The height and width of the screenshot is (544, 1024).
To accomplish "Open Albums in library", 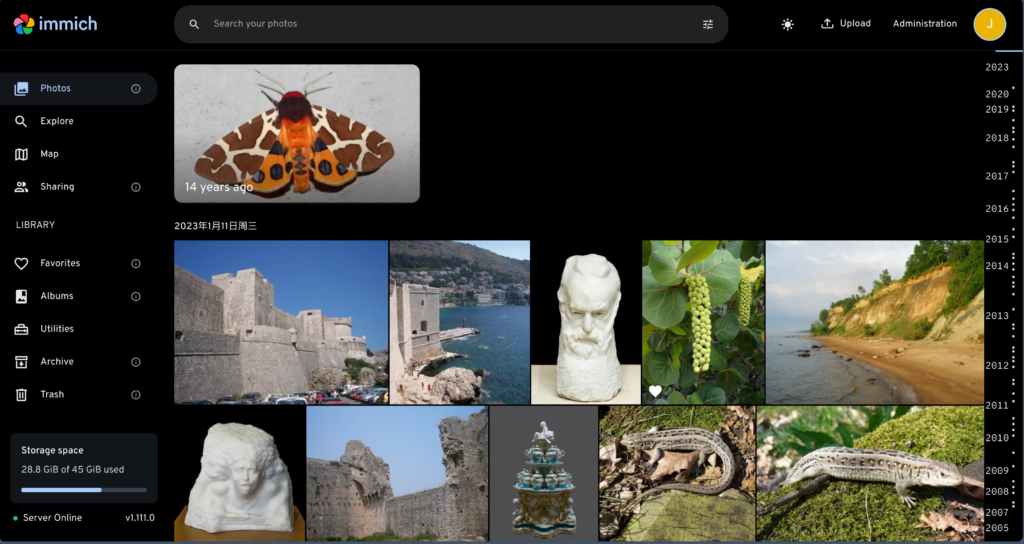I will pos(78,296).
